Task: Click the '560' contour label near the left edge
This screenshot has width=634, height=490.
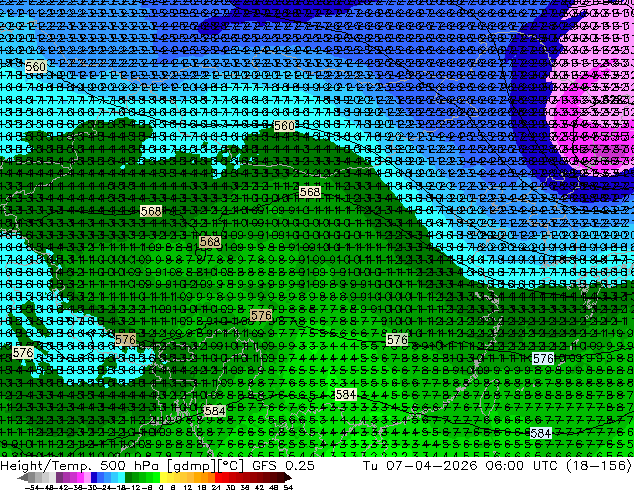Action: click(36, 67)
